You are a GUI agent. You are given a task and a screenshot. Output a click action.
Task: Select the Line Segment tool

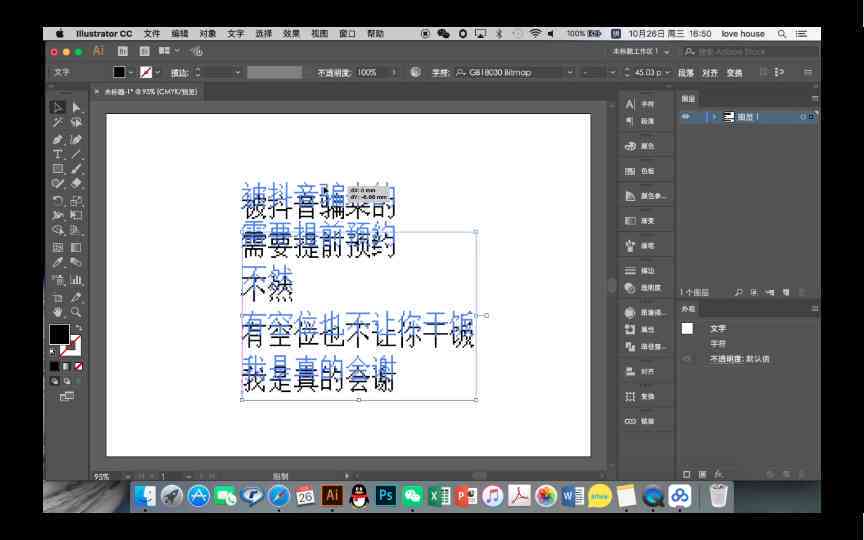pos(76,154)
